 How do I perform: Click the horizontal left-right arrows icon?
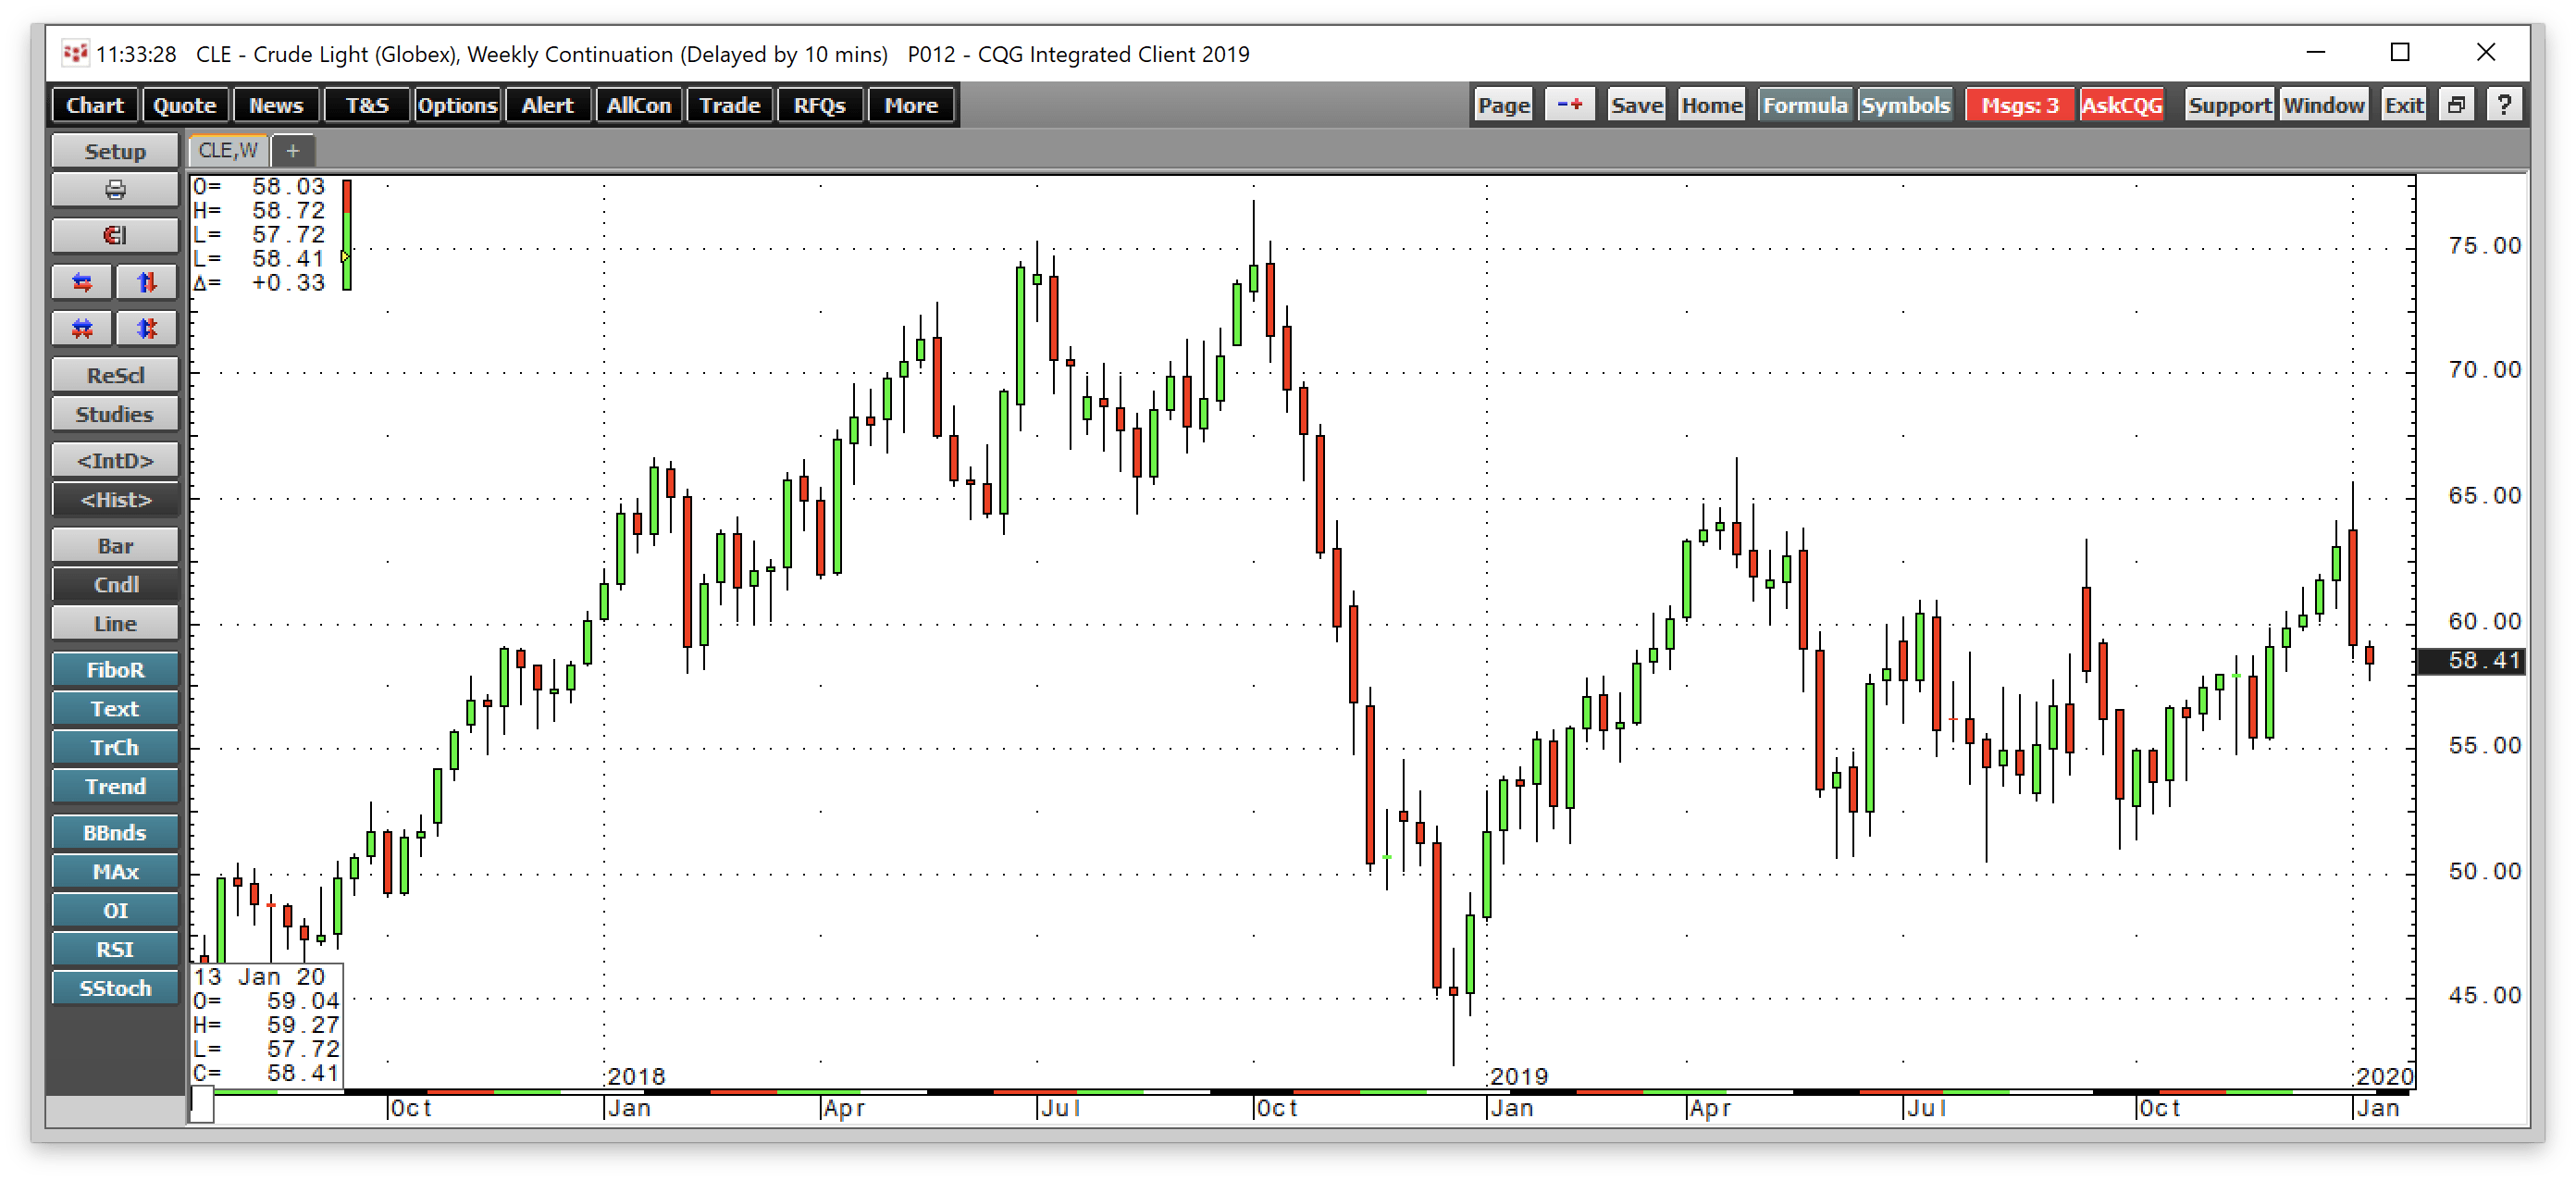tap(83, 283)
